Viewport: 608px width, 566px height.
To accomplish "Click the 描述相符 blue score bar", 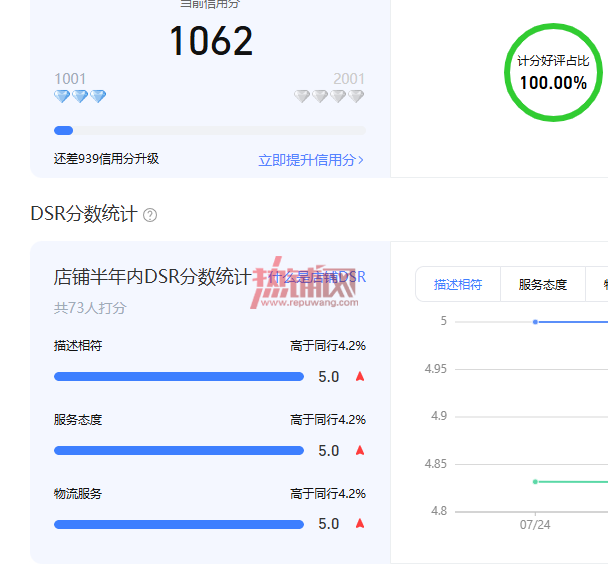I will click(179, 376).
